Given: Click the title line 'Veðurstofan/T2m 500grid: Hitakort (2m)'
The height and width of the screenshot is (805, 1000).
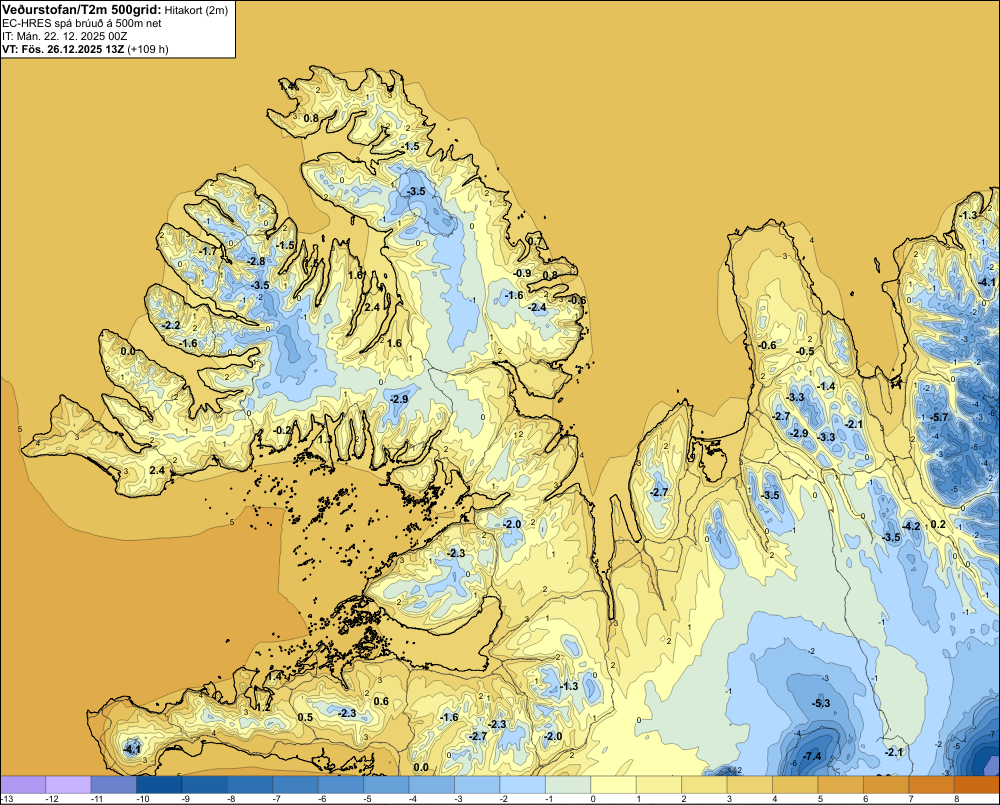Looking at the screenshot, I should 114,9.
